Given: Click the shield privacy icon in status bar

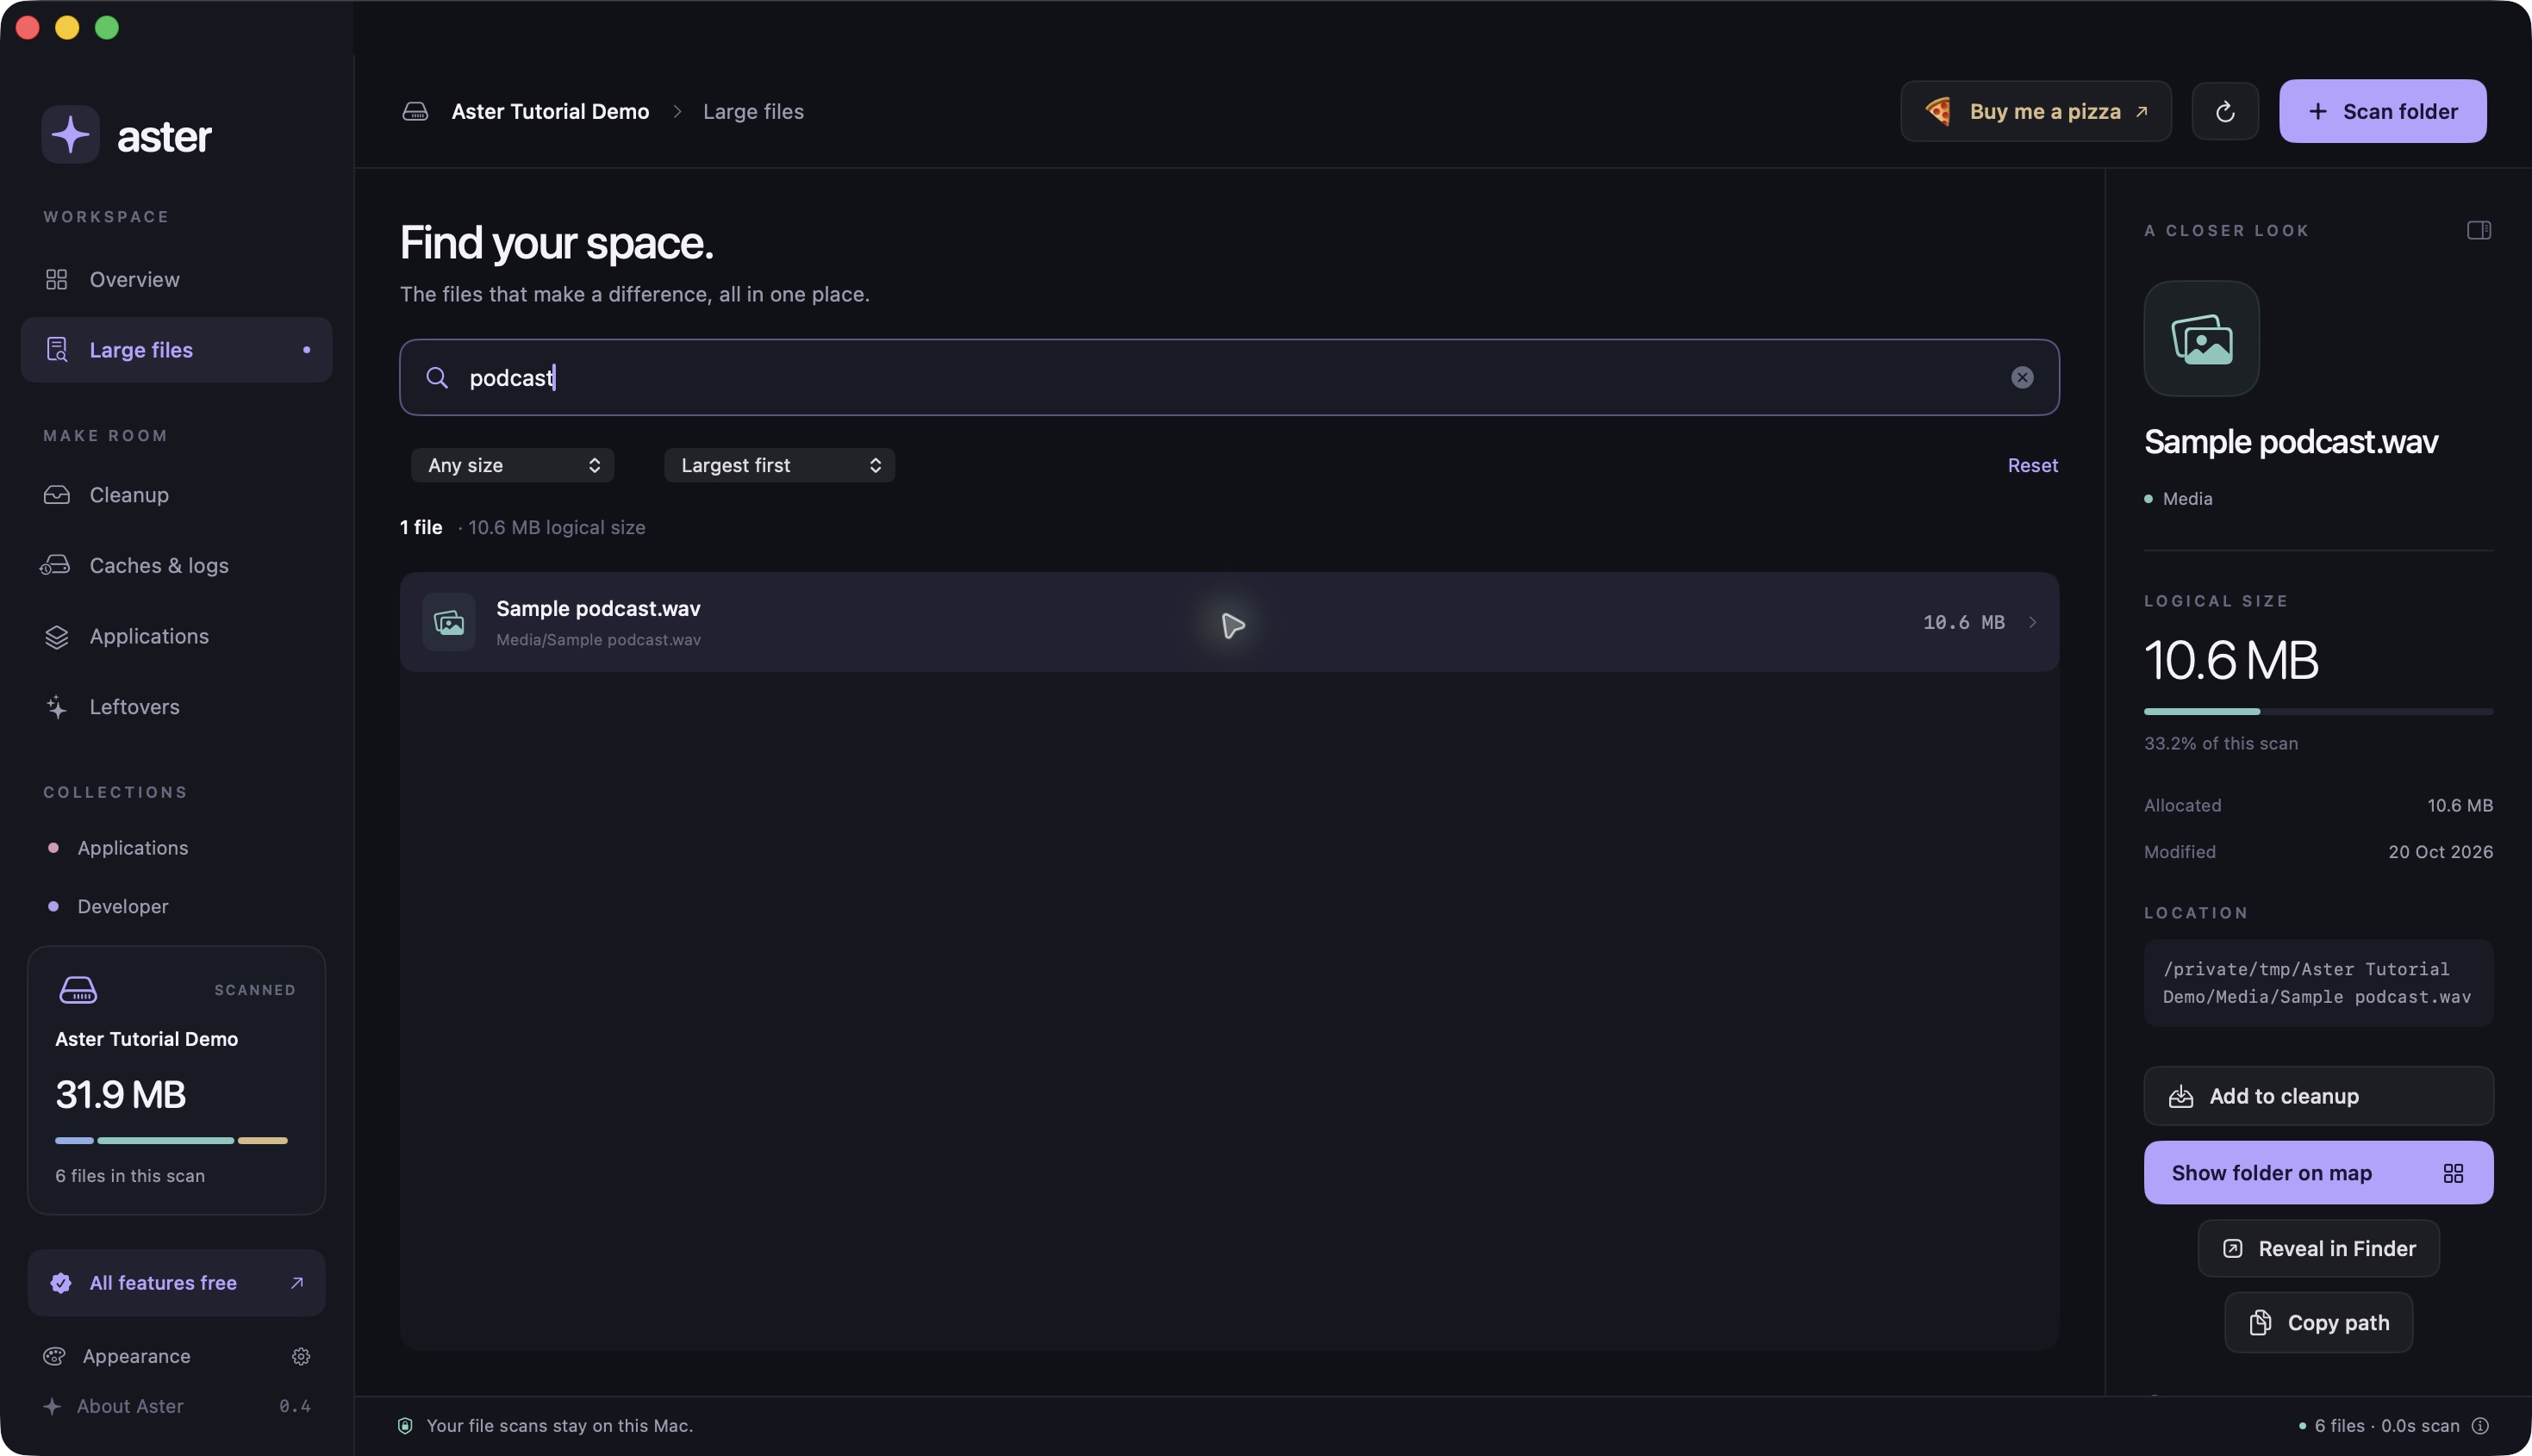Looking at the screenshot, I should coord(405,1425).
